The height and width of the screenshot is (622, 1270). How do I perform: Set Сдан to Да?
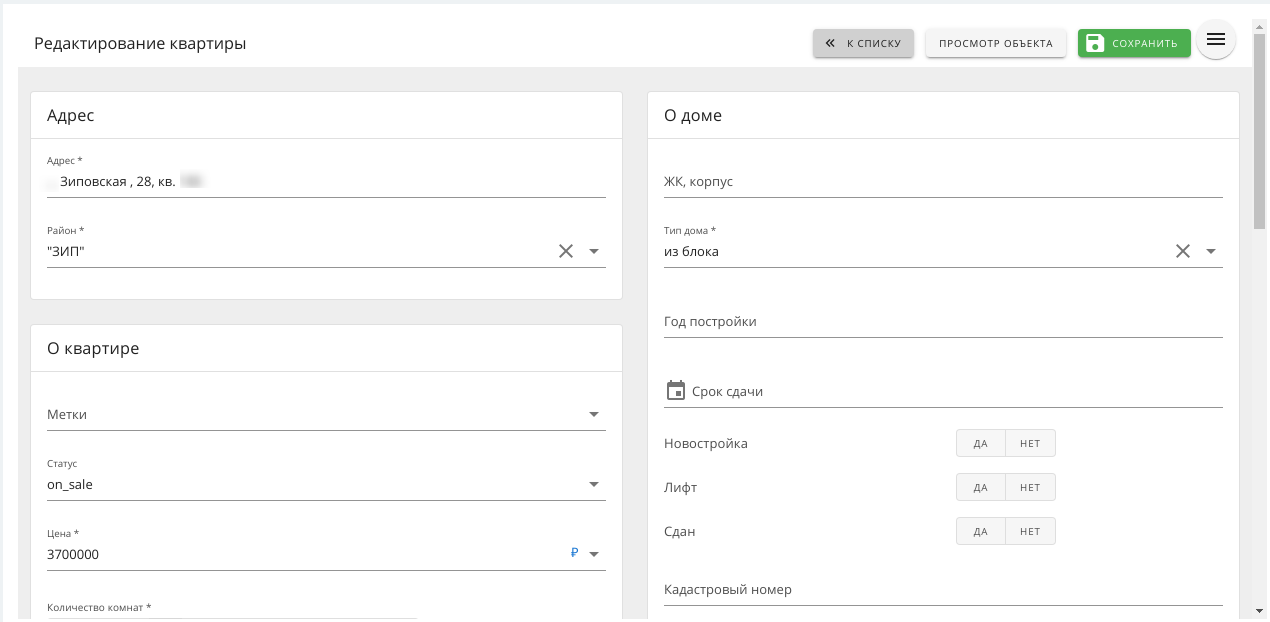(980, 531)
